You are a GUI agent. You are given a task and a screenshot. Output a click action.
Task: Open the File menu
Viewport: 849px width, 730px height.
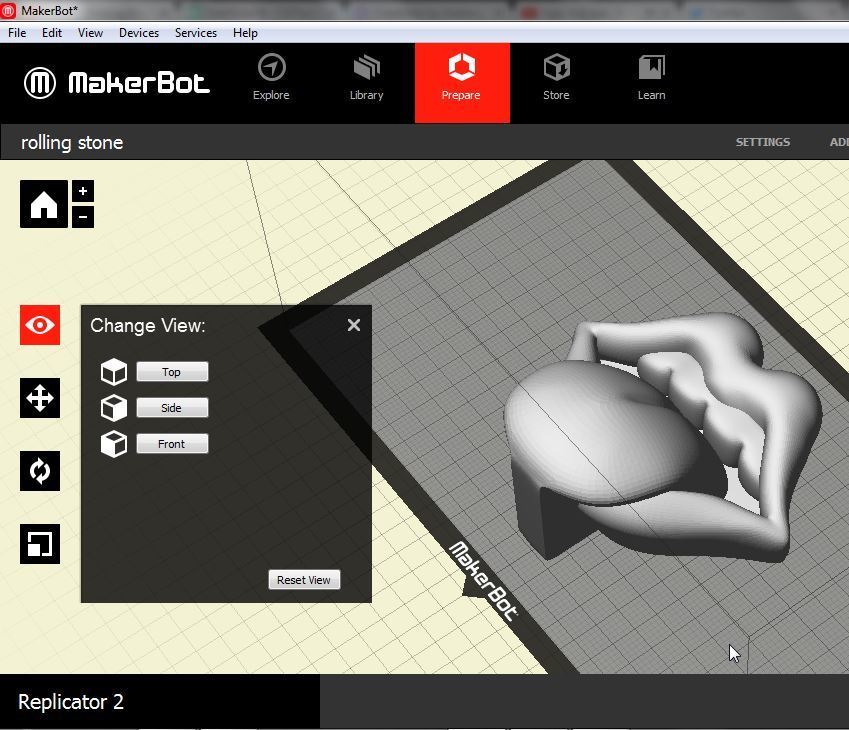click(x=17, y=33)
